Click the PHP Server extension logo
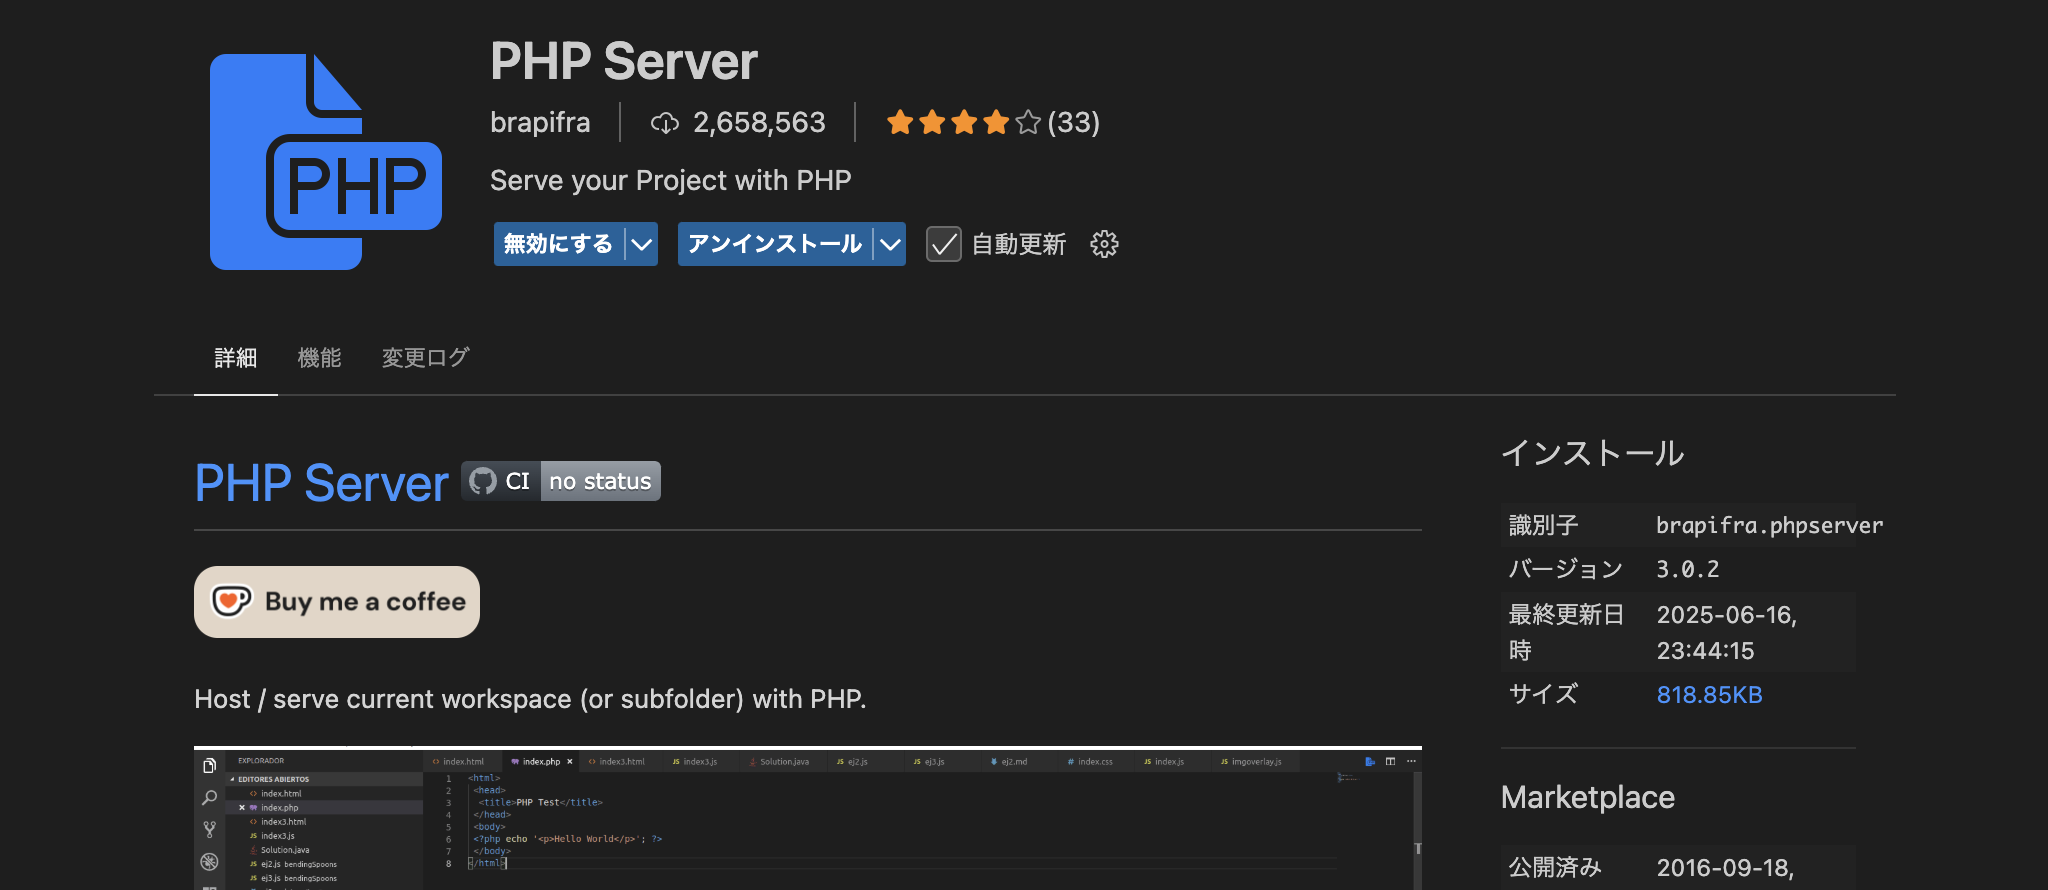The height and width of the screenshot is (890, 2048). tap(325, 161)
